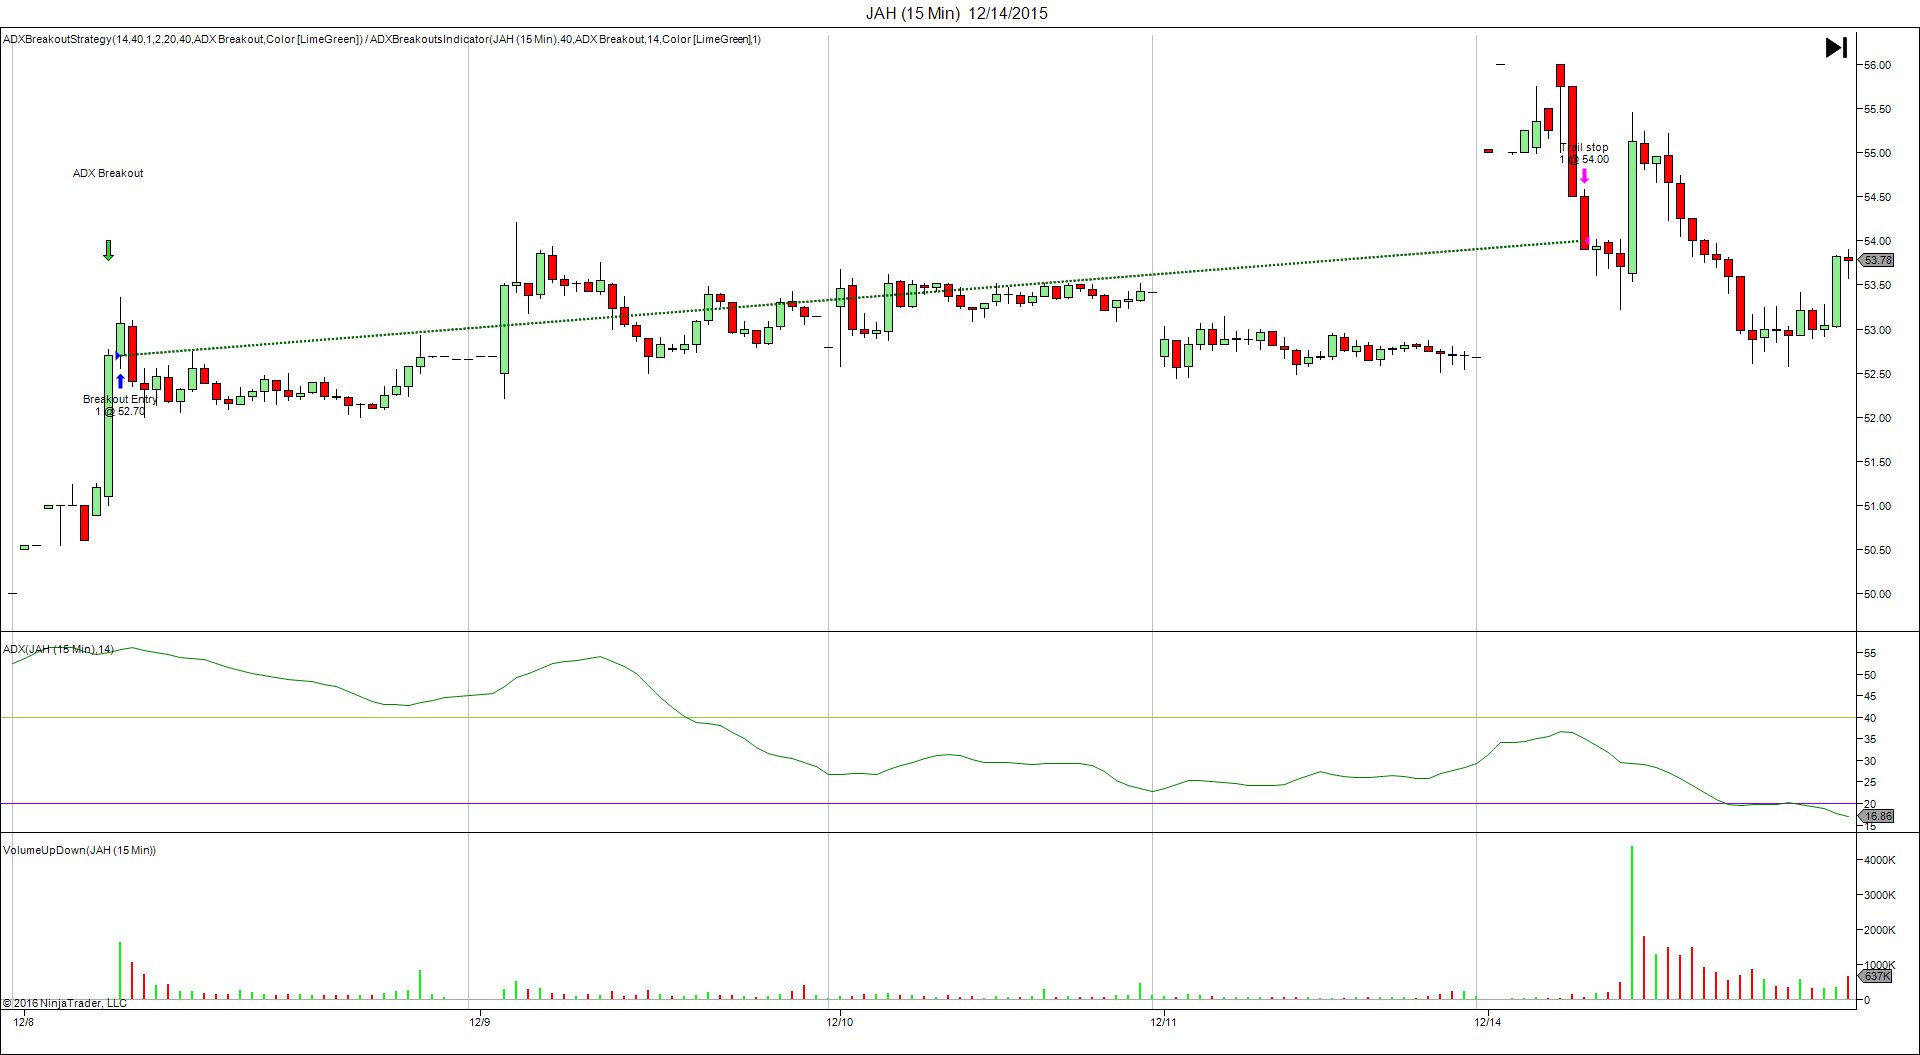Click the skip-to-latest-bar arrow icon
This screenshot has height=1055, width=1920.
coord(1836,47)
